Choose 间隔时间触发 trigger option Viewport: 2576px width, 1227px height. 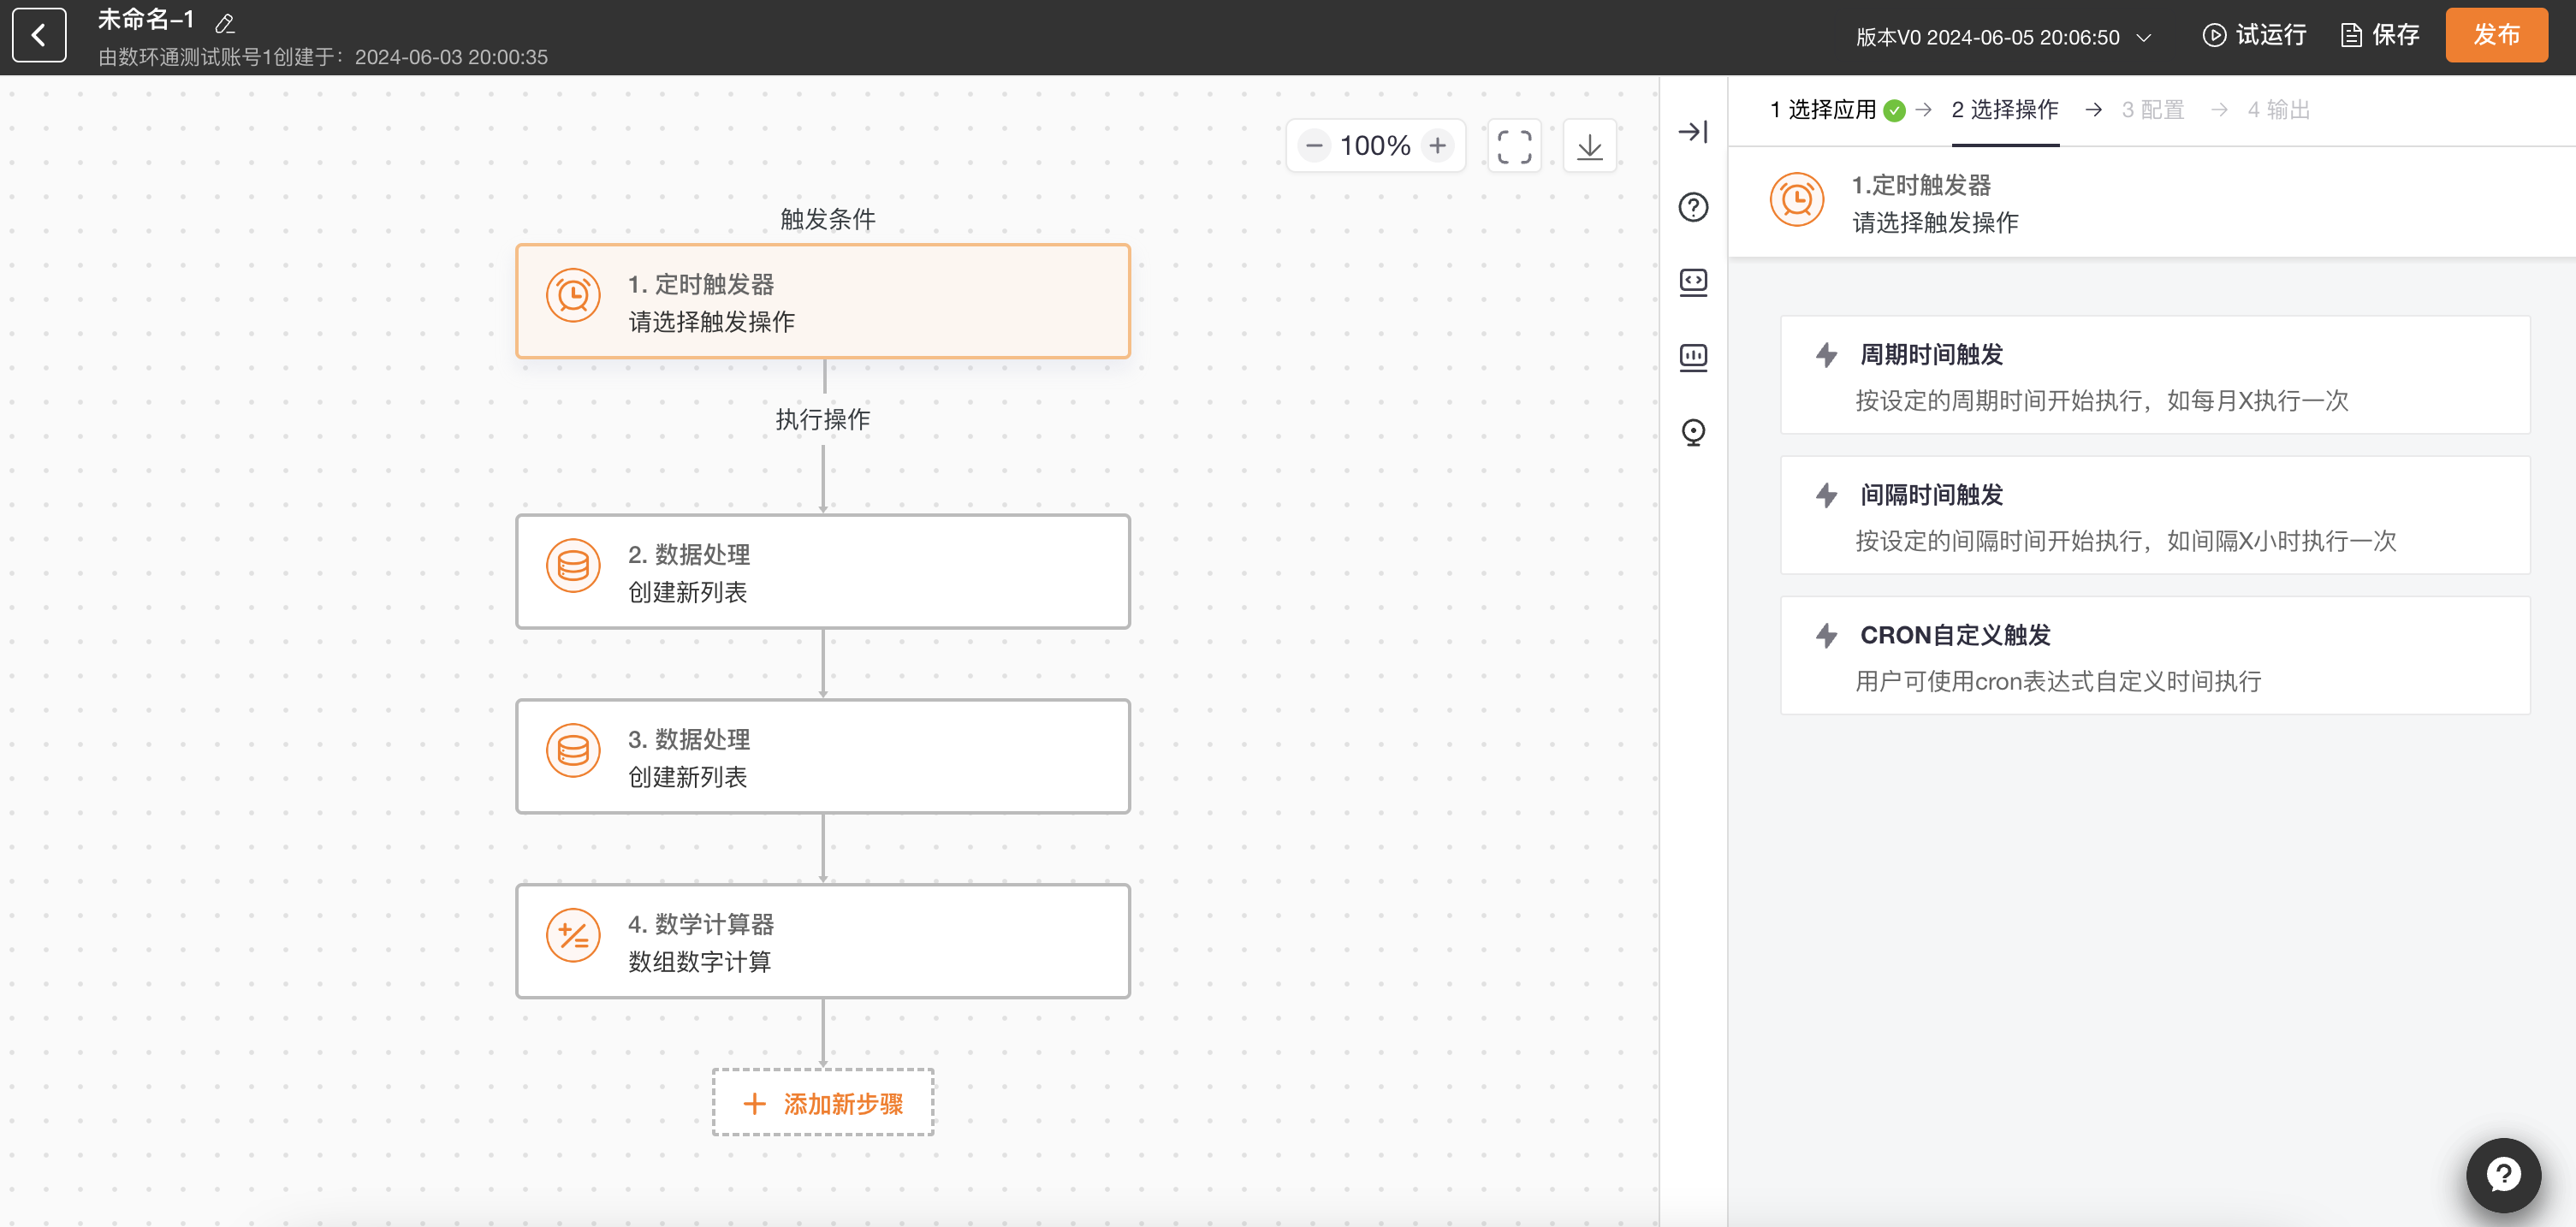(2154, 515)
